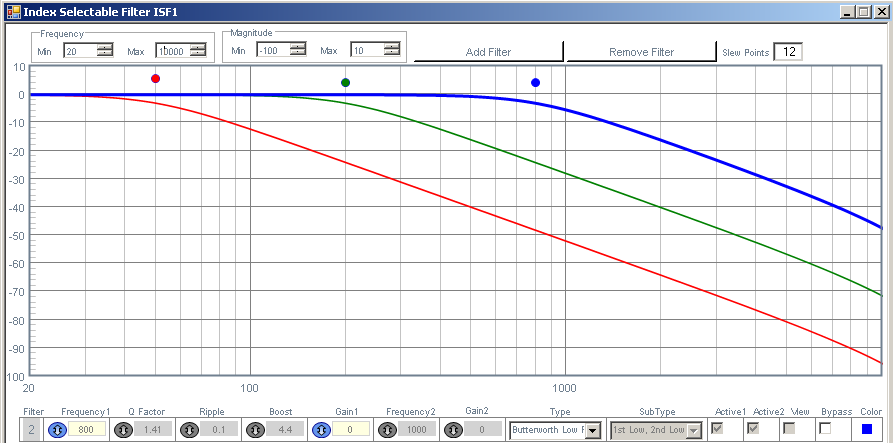Click the Ripple value 0.1 field
This screenshot has width=893, height=443.
(x=219, y=430)
